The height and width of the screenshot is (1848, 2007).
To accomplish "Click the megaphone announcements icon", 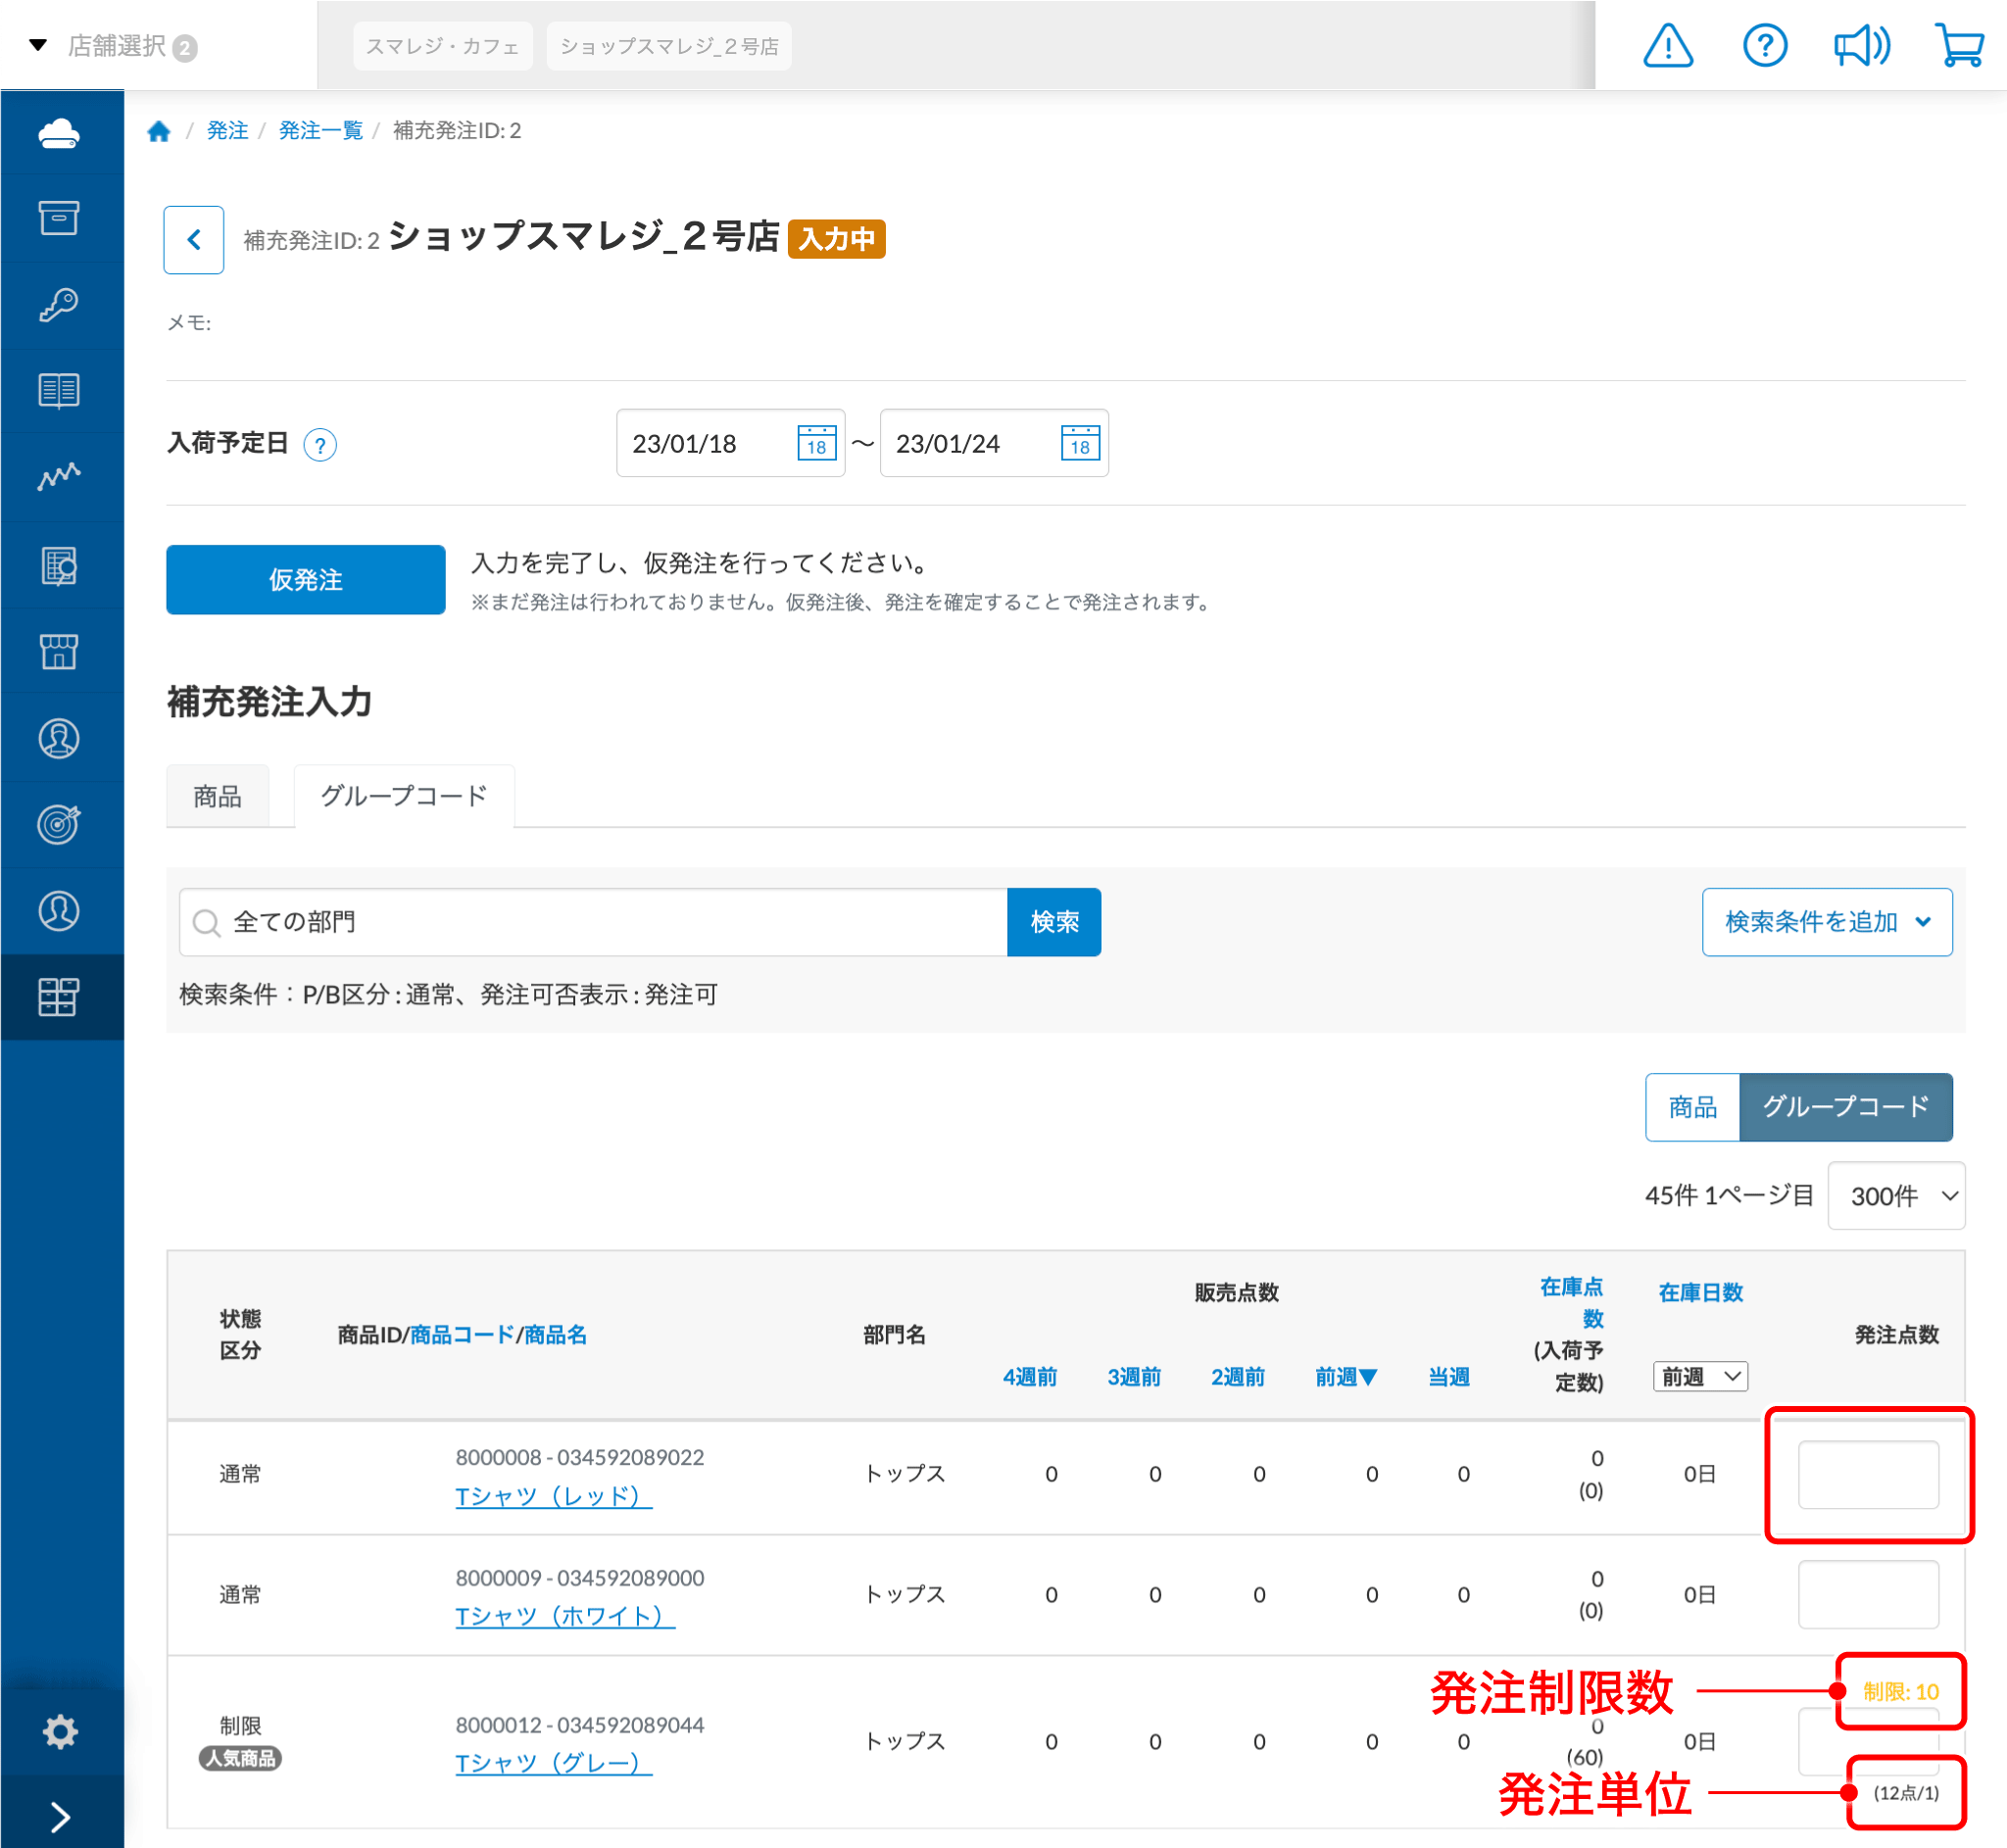I will pos(1861,46).
